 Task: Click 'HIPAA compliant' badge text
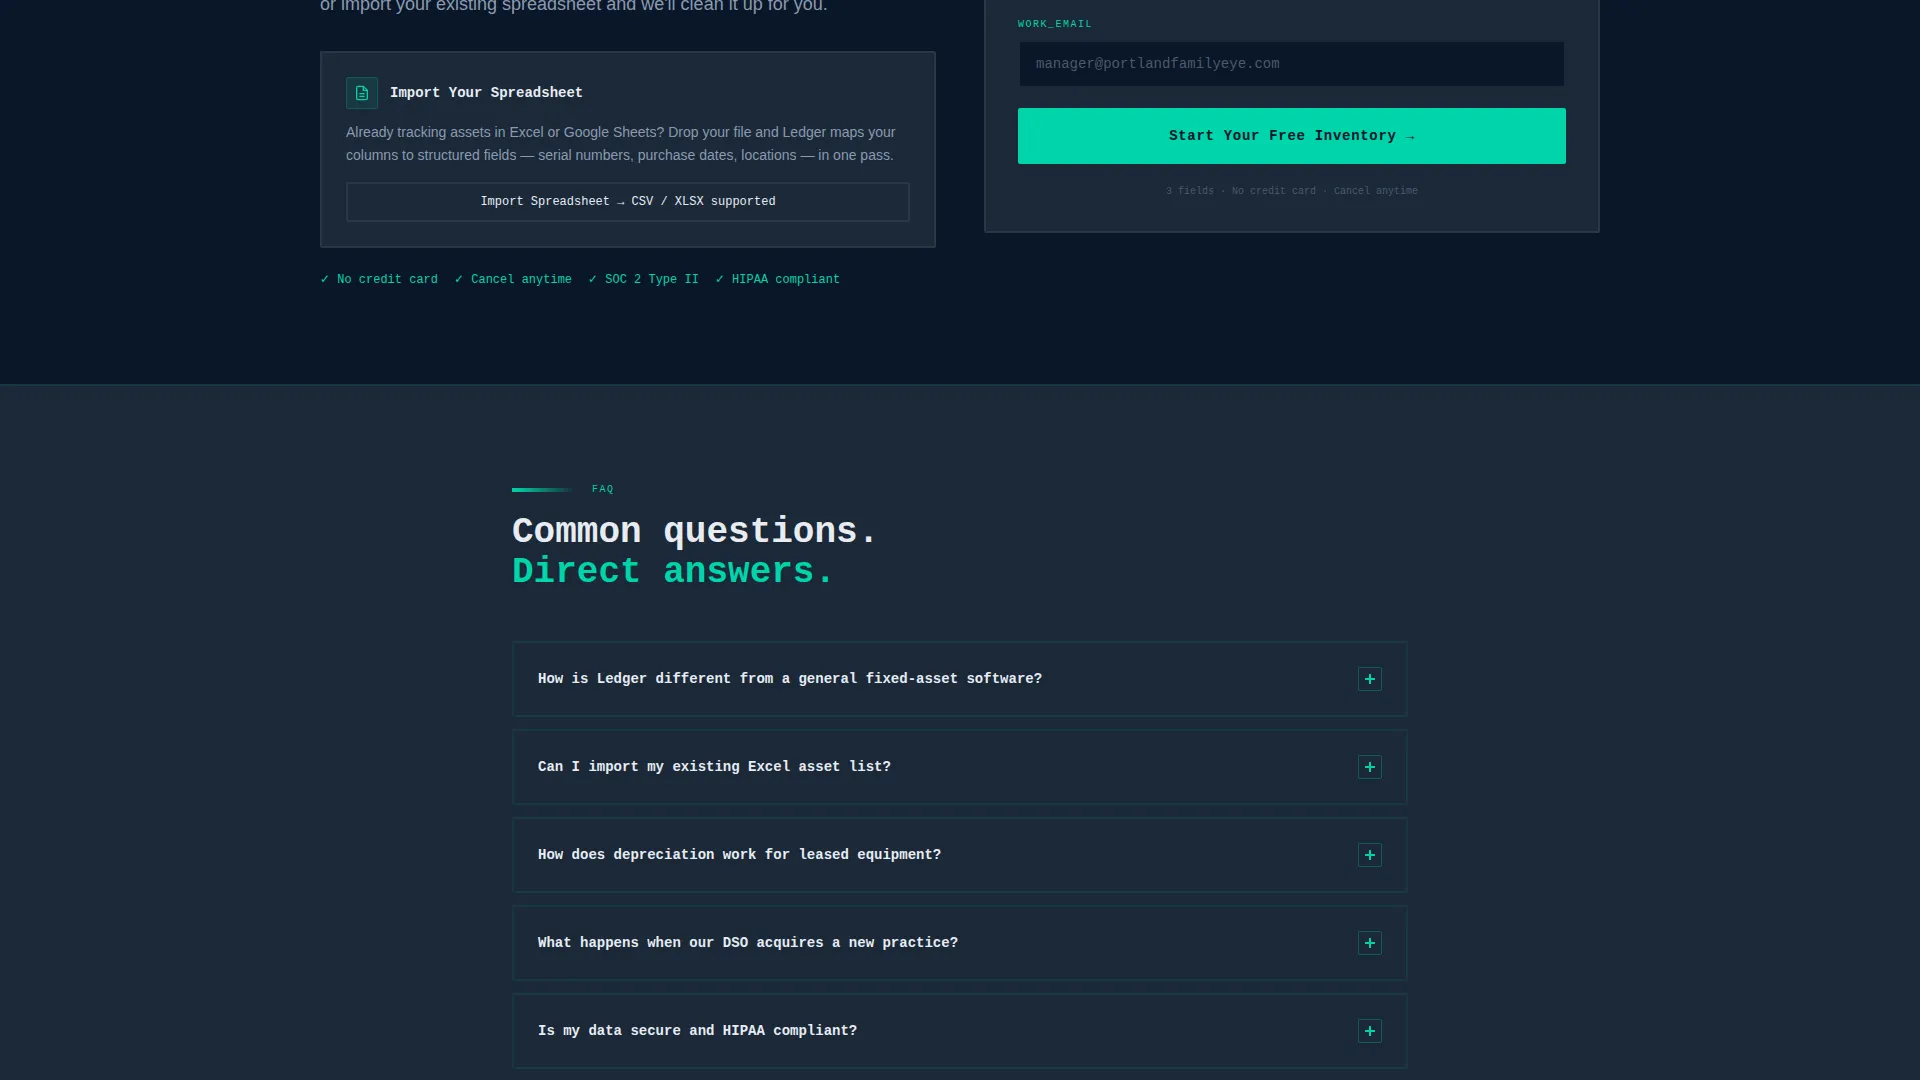[777, 280]
